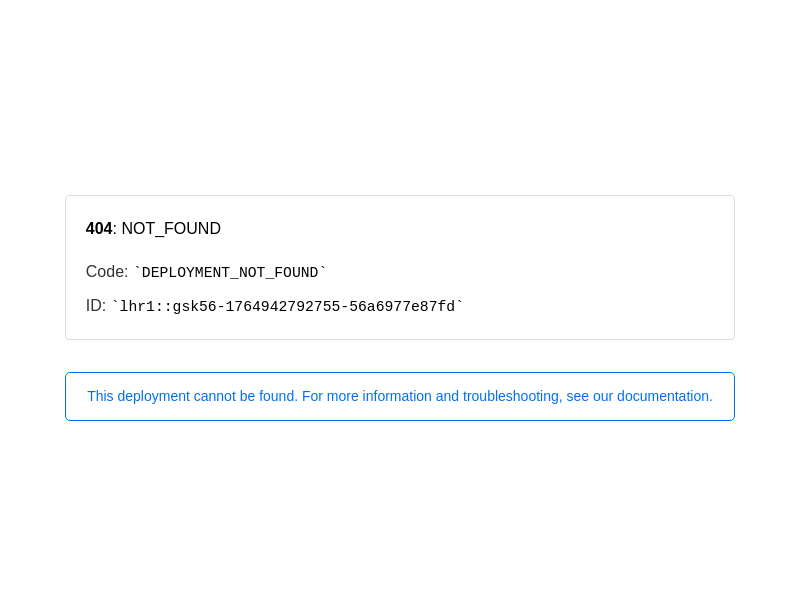Click the word 'DEPLOYMENT' in the error code

(186, 272)
